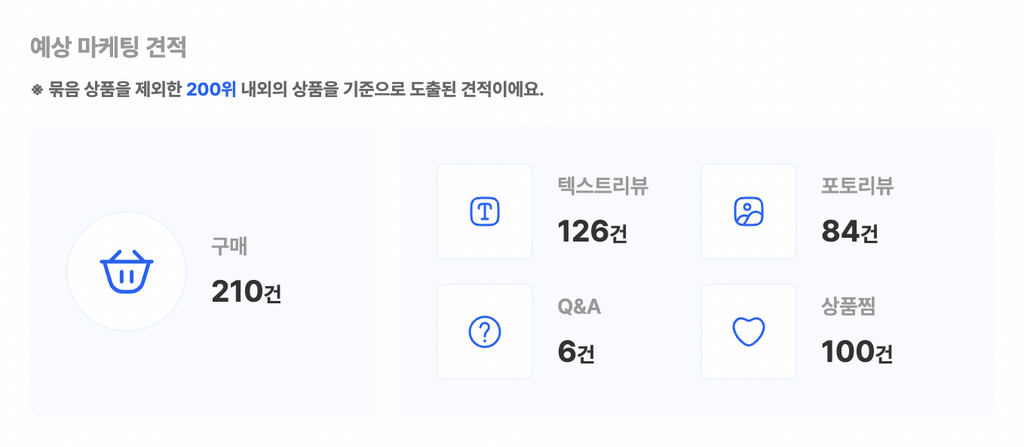The image size is (1024, 447).
Task: Click the text review T icon
Action: pyautogui.click(x=485, y=212)
